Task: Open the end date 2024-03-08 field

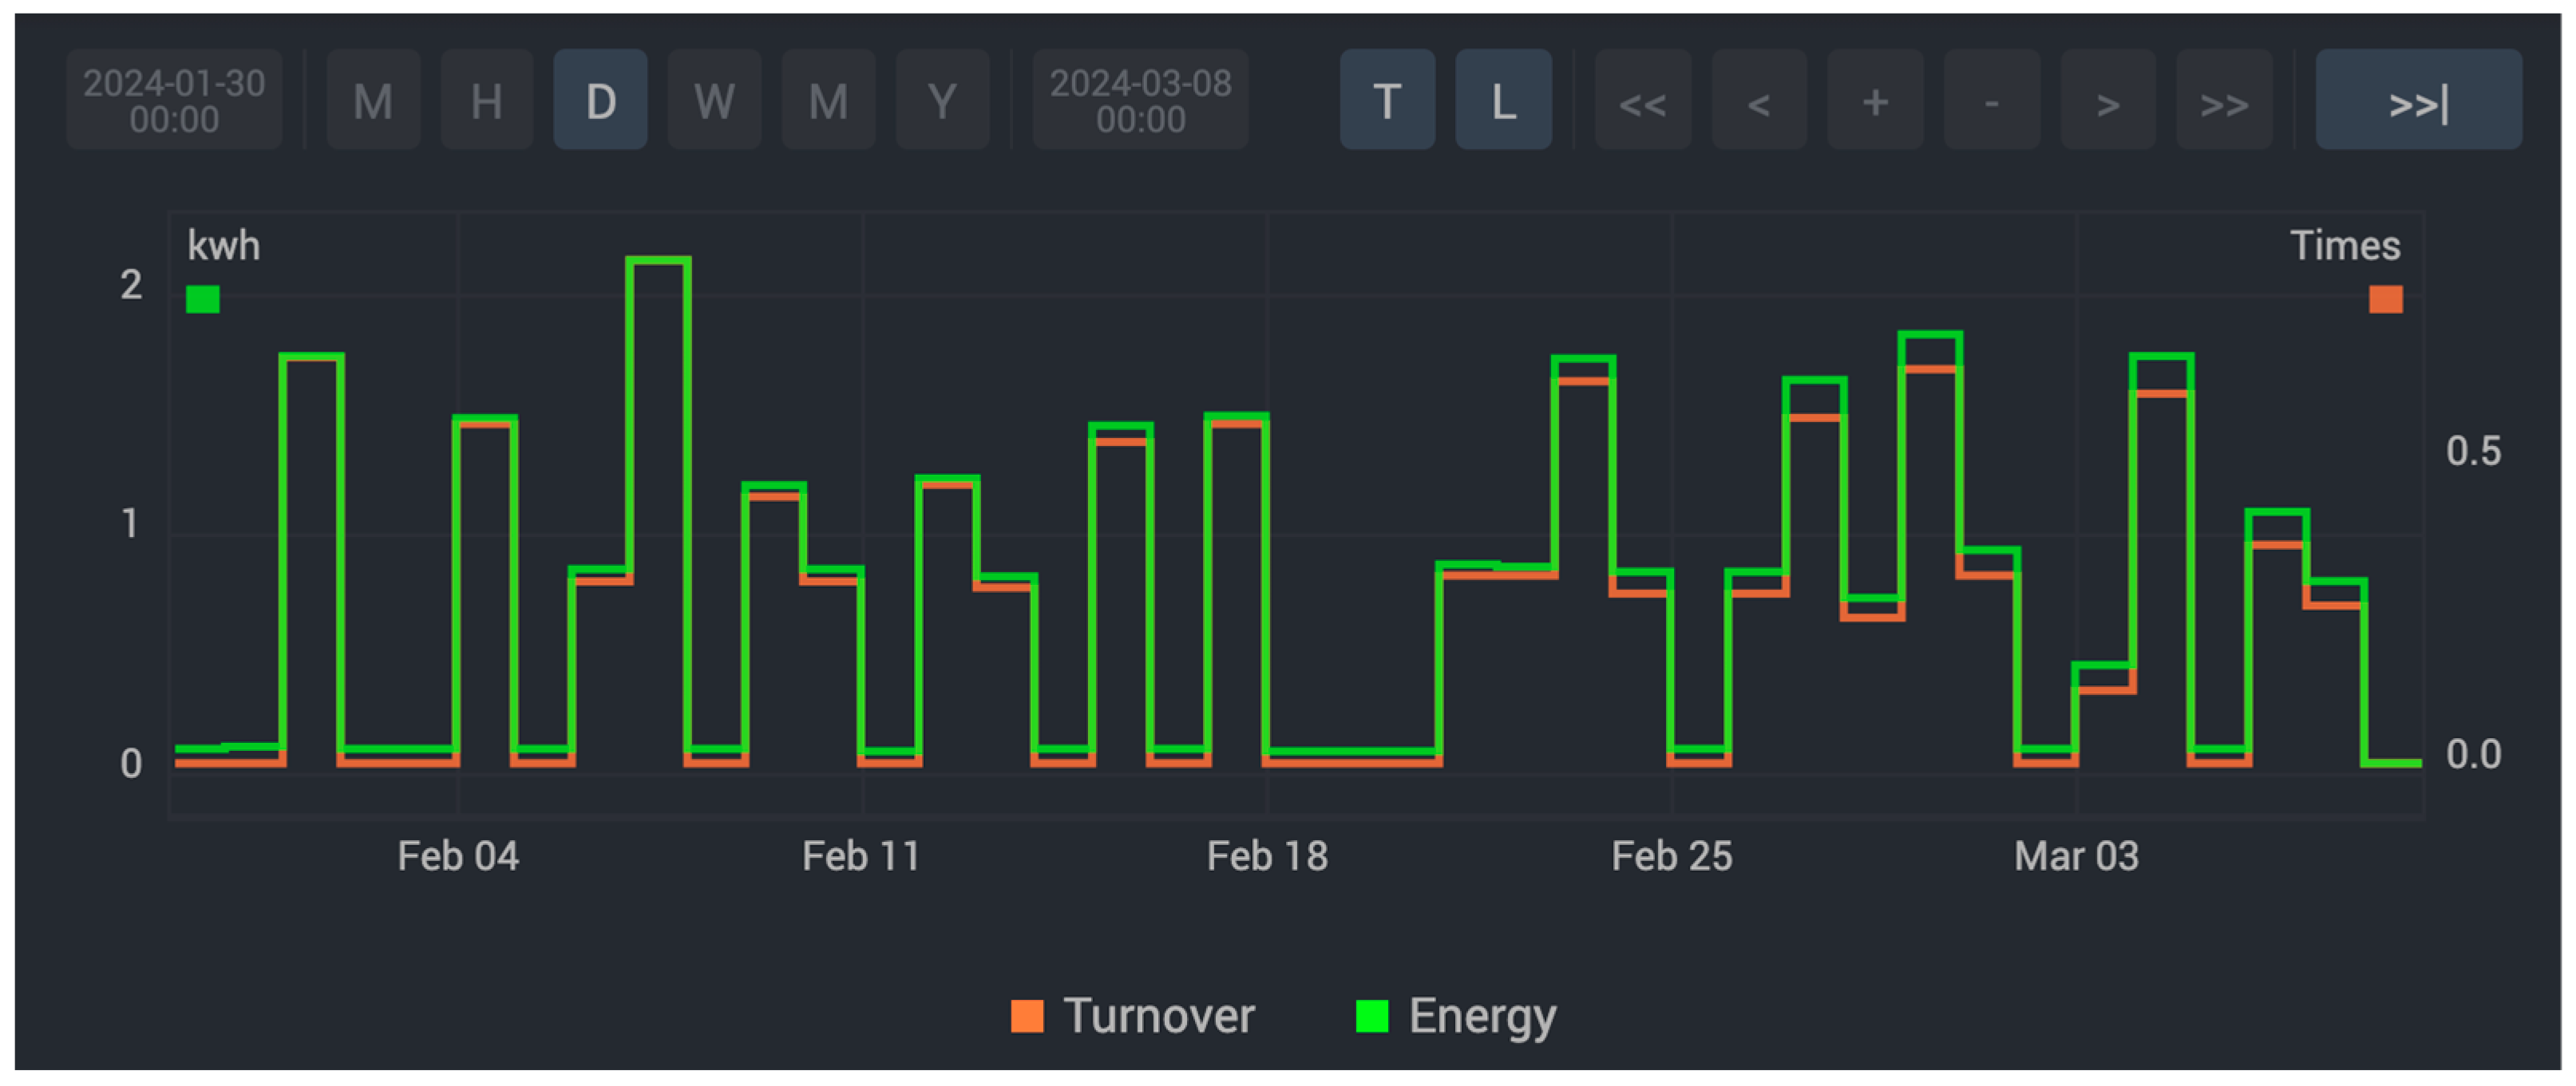Action: (x=1140, y=101)
